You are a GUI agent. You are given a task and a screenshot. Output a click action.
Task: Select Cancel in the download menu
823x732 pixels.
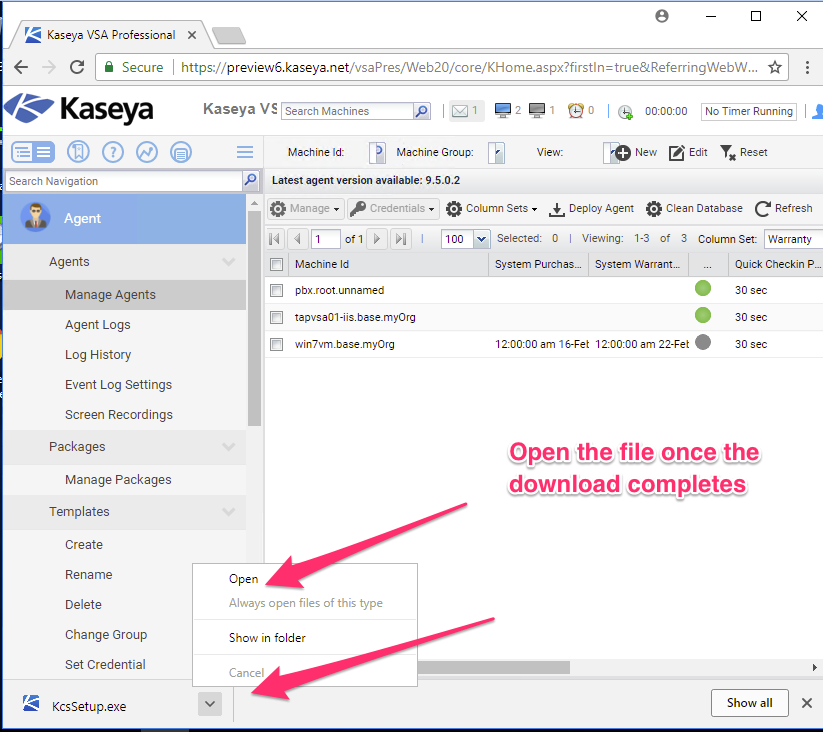pyautogui.click(x=246, y=673)
